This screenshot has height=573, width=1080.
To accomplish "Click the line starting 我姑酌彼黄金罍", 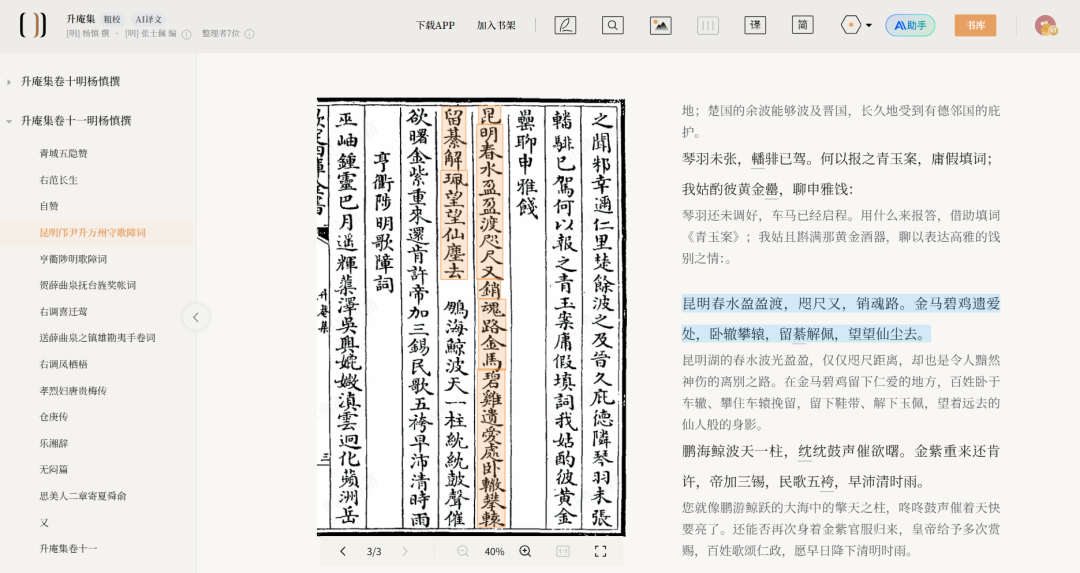I will click(767, 189).
